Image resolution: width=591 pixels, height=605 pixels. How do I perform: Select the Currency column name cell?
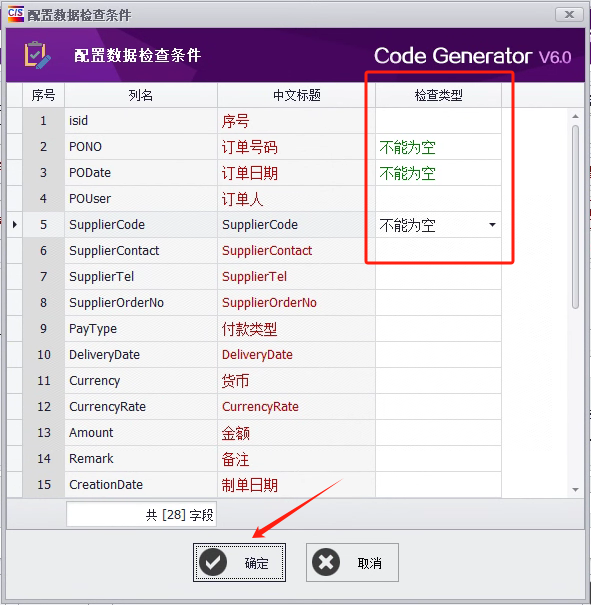[x=141, y=381]
